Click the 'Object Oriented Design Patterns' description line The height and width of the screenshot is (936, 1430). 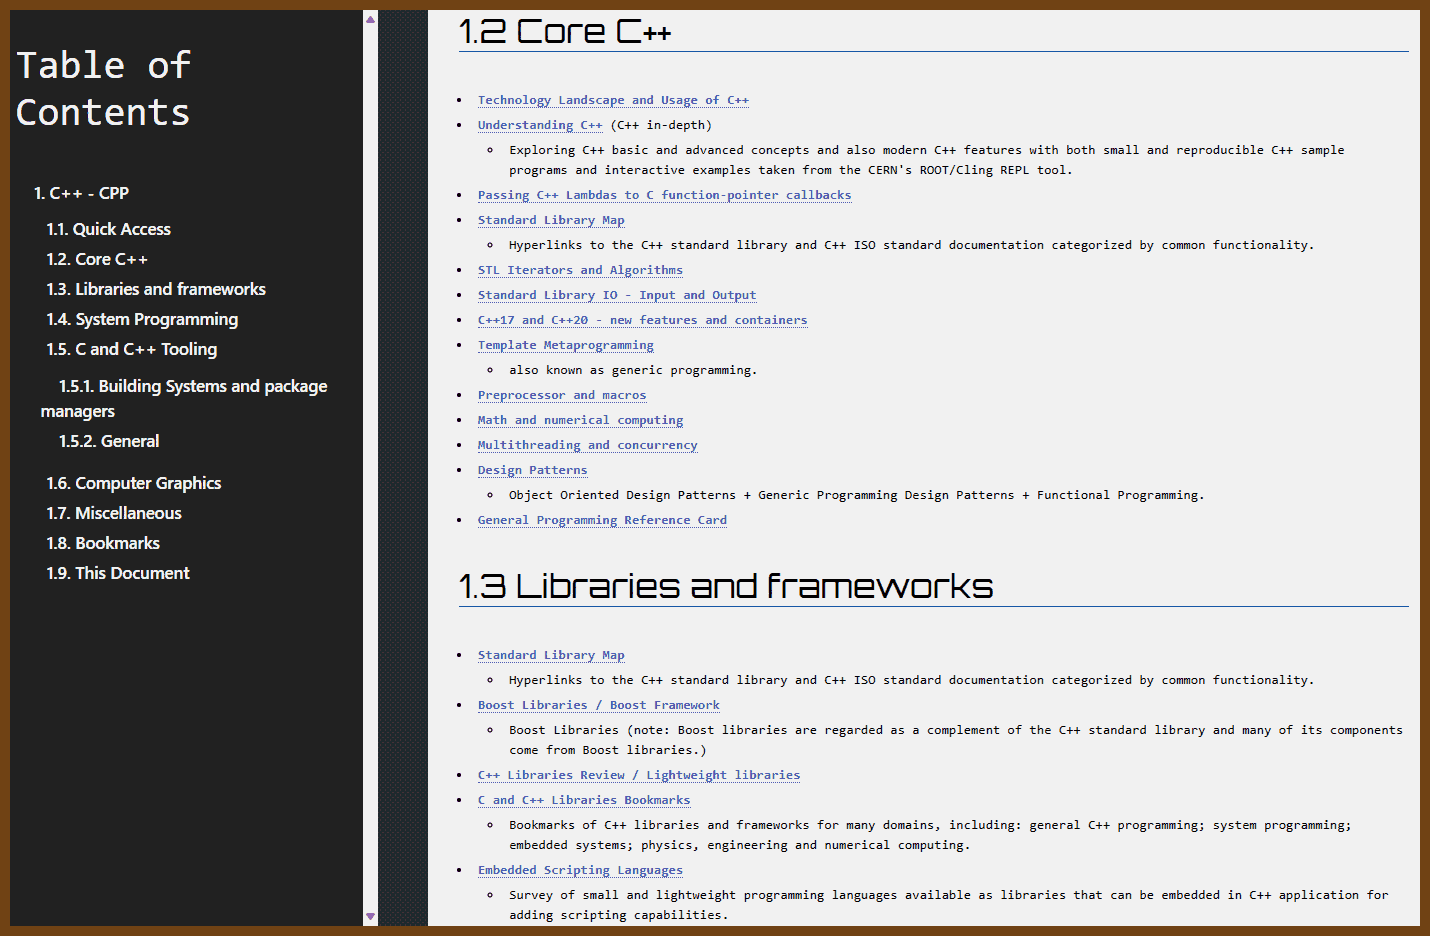pyautogui.click(x=856, y=495)
